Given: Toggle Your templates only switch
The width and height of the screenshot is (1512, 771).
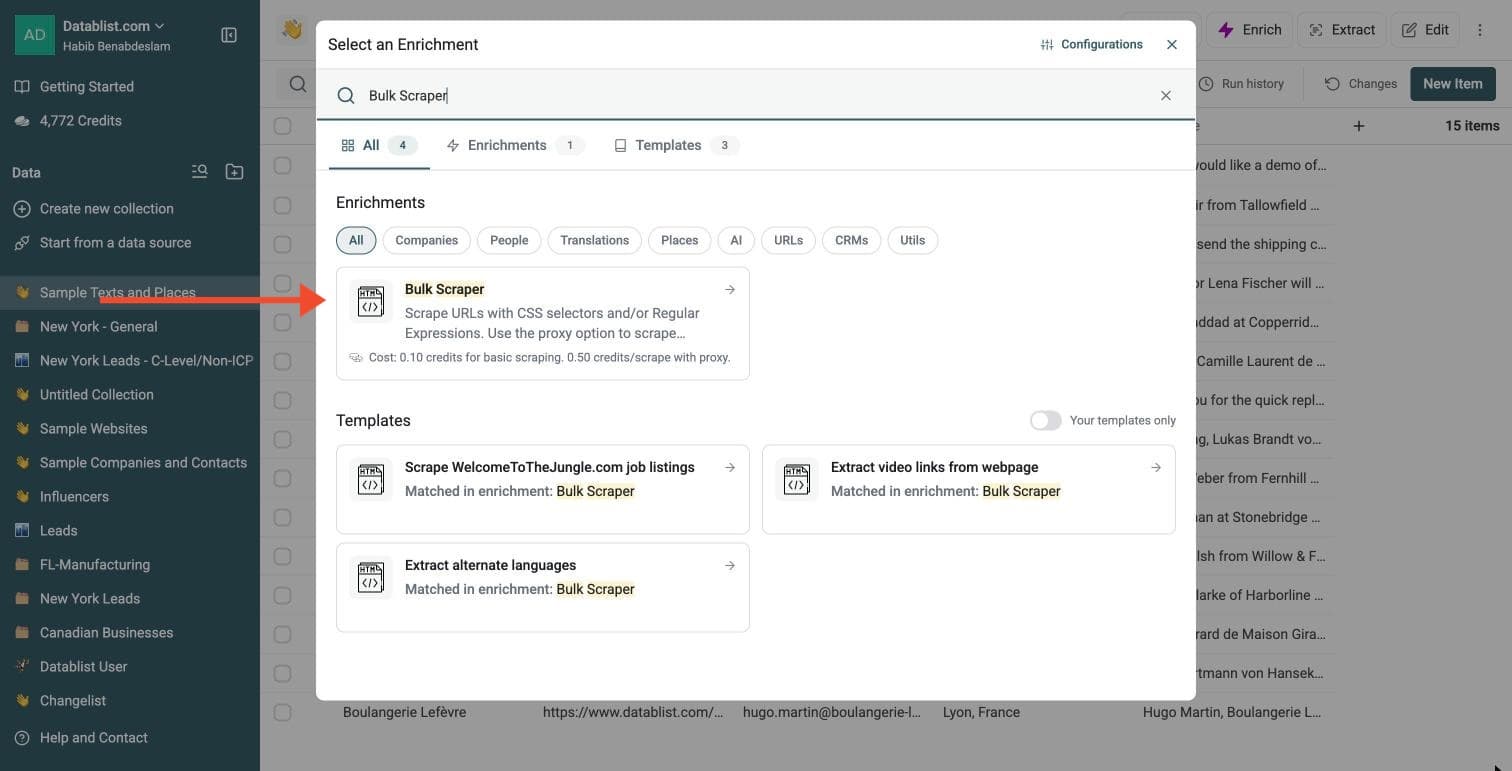Looking at the screenshot, I should point(1046,420).
